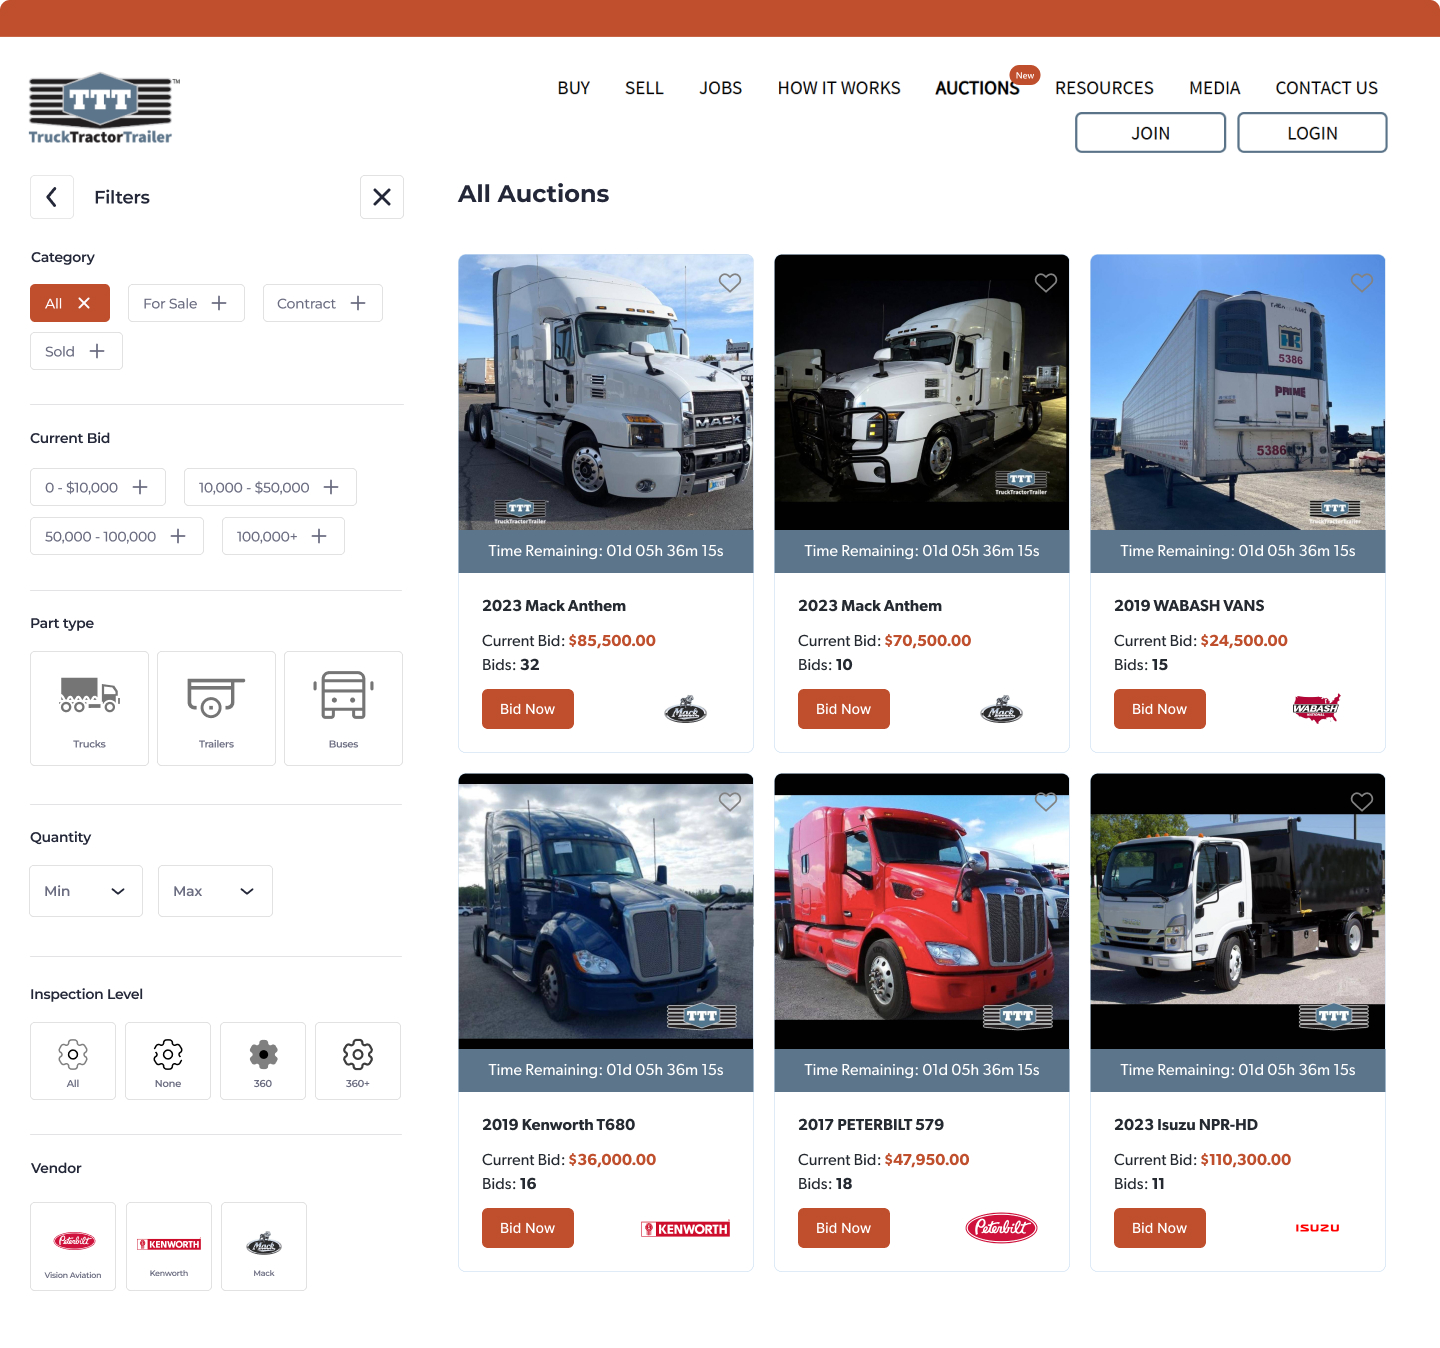Add the 10,000 - $50,000 bid filter
1440x1348 pixels.
(270, 487)
